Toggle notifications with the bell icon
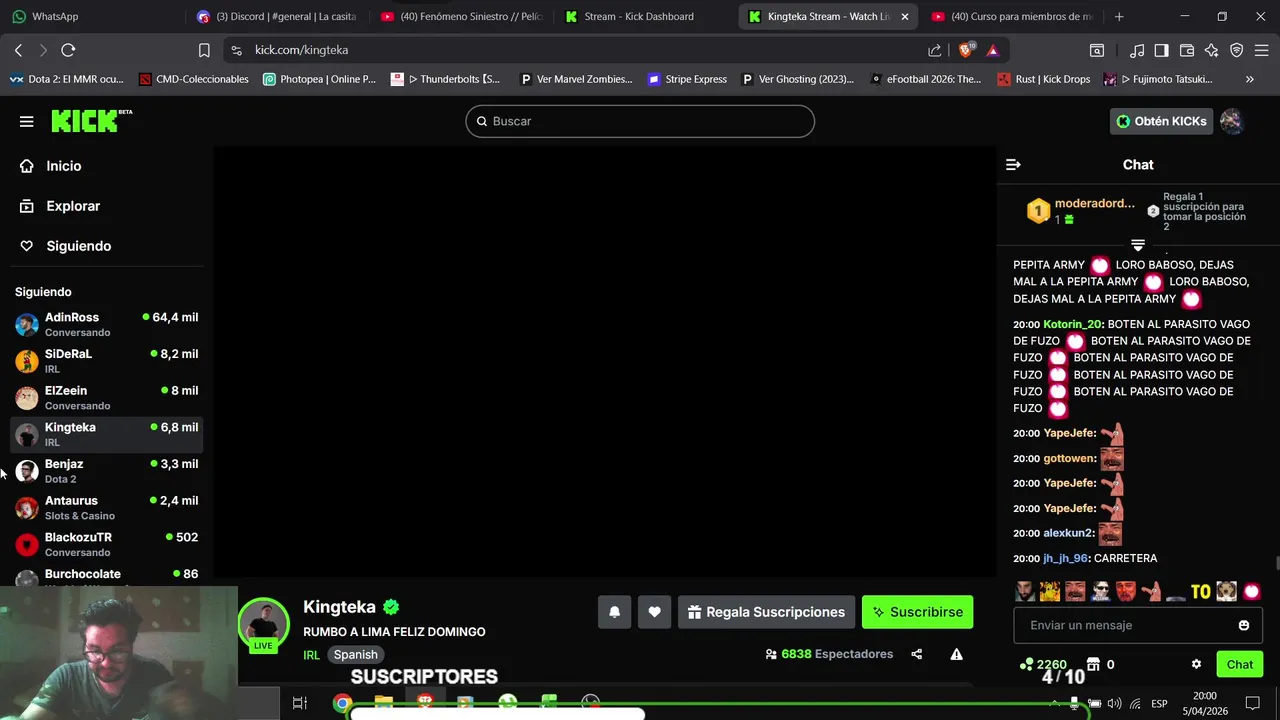1280x720 pixels. point(615,612)
